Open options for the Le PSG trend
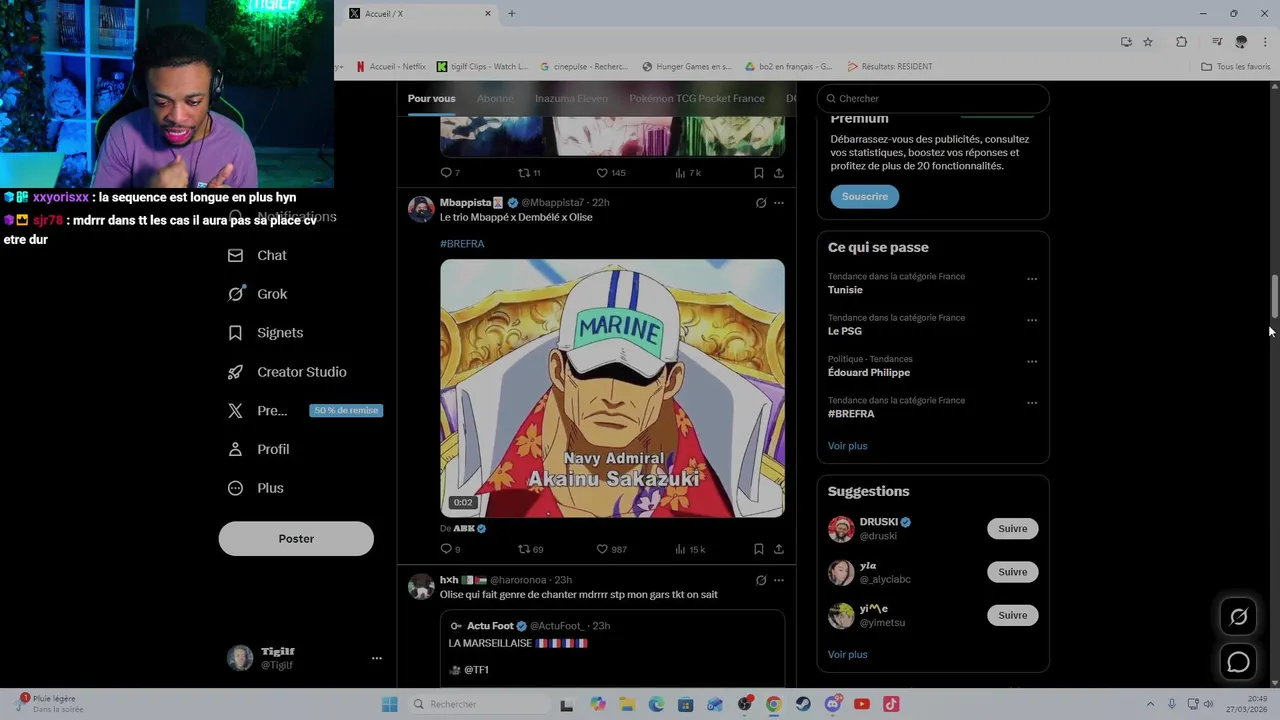1280x720 pixels. [1032, 320]
